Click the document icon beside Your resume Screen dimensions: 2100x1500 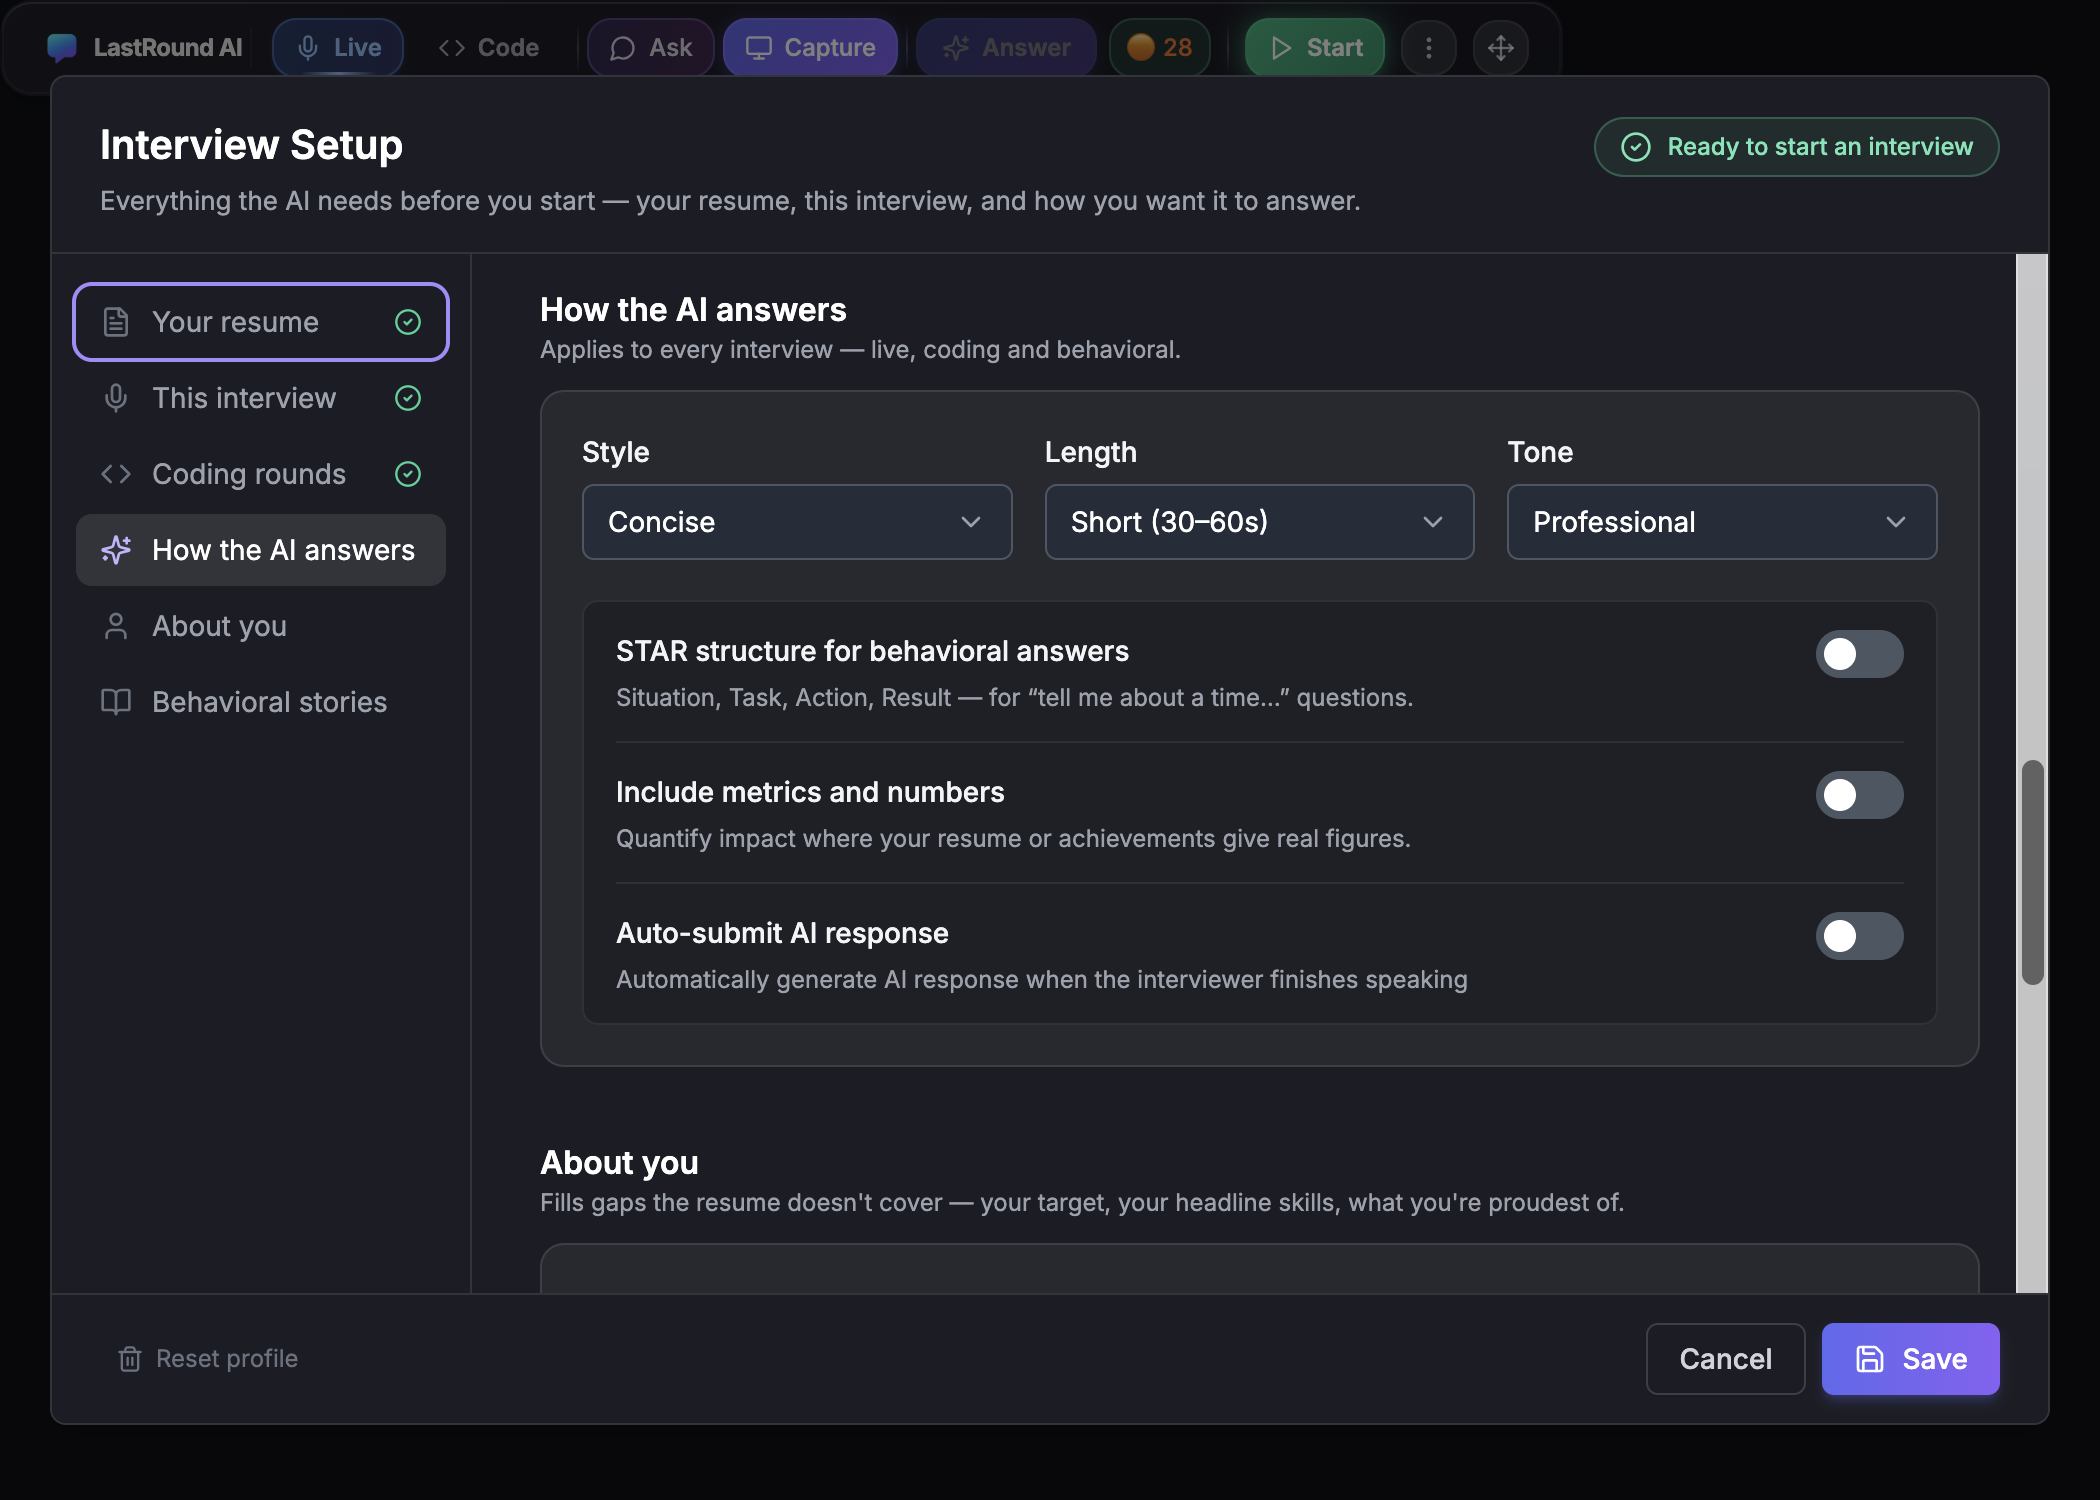pos(116,322)
